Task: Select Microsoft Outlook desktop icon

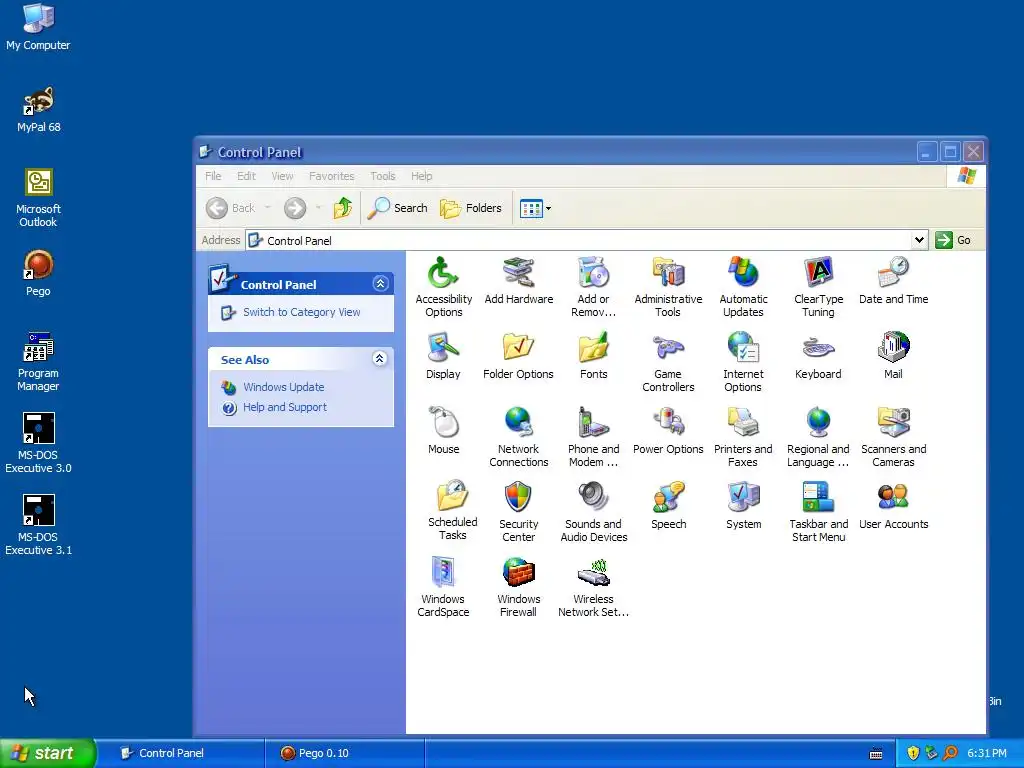Action: coord(39,198)
